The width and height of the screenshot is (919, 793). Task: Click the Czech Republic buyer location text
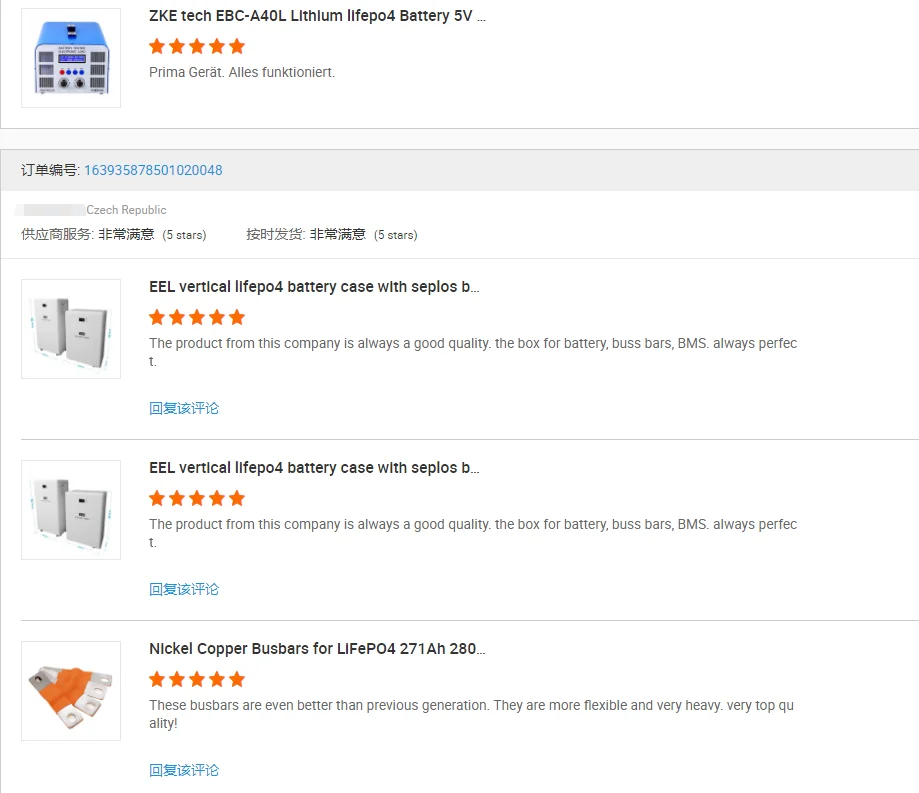(126, 210)
